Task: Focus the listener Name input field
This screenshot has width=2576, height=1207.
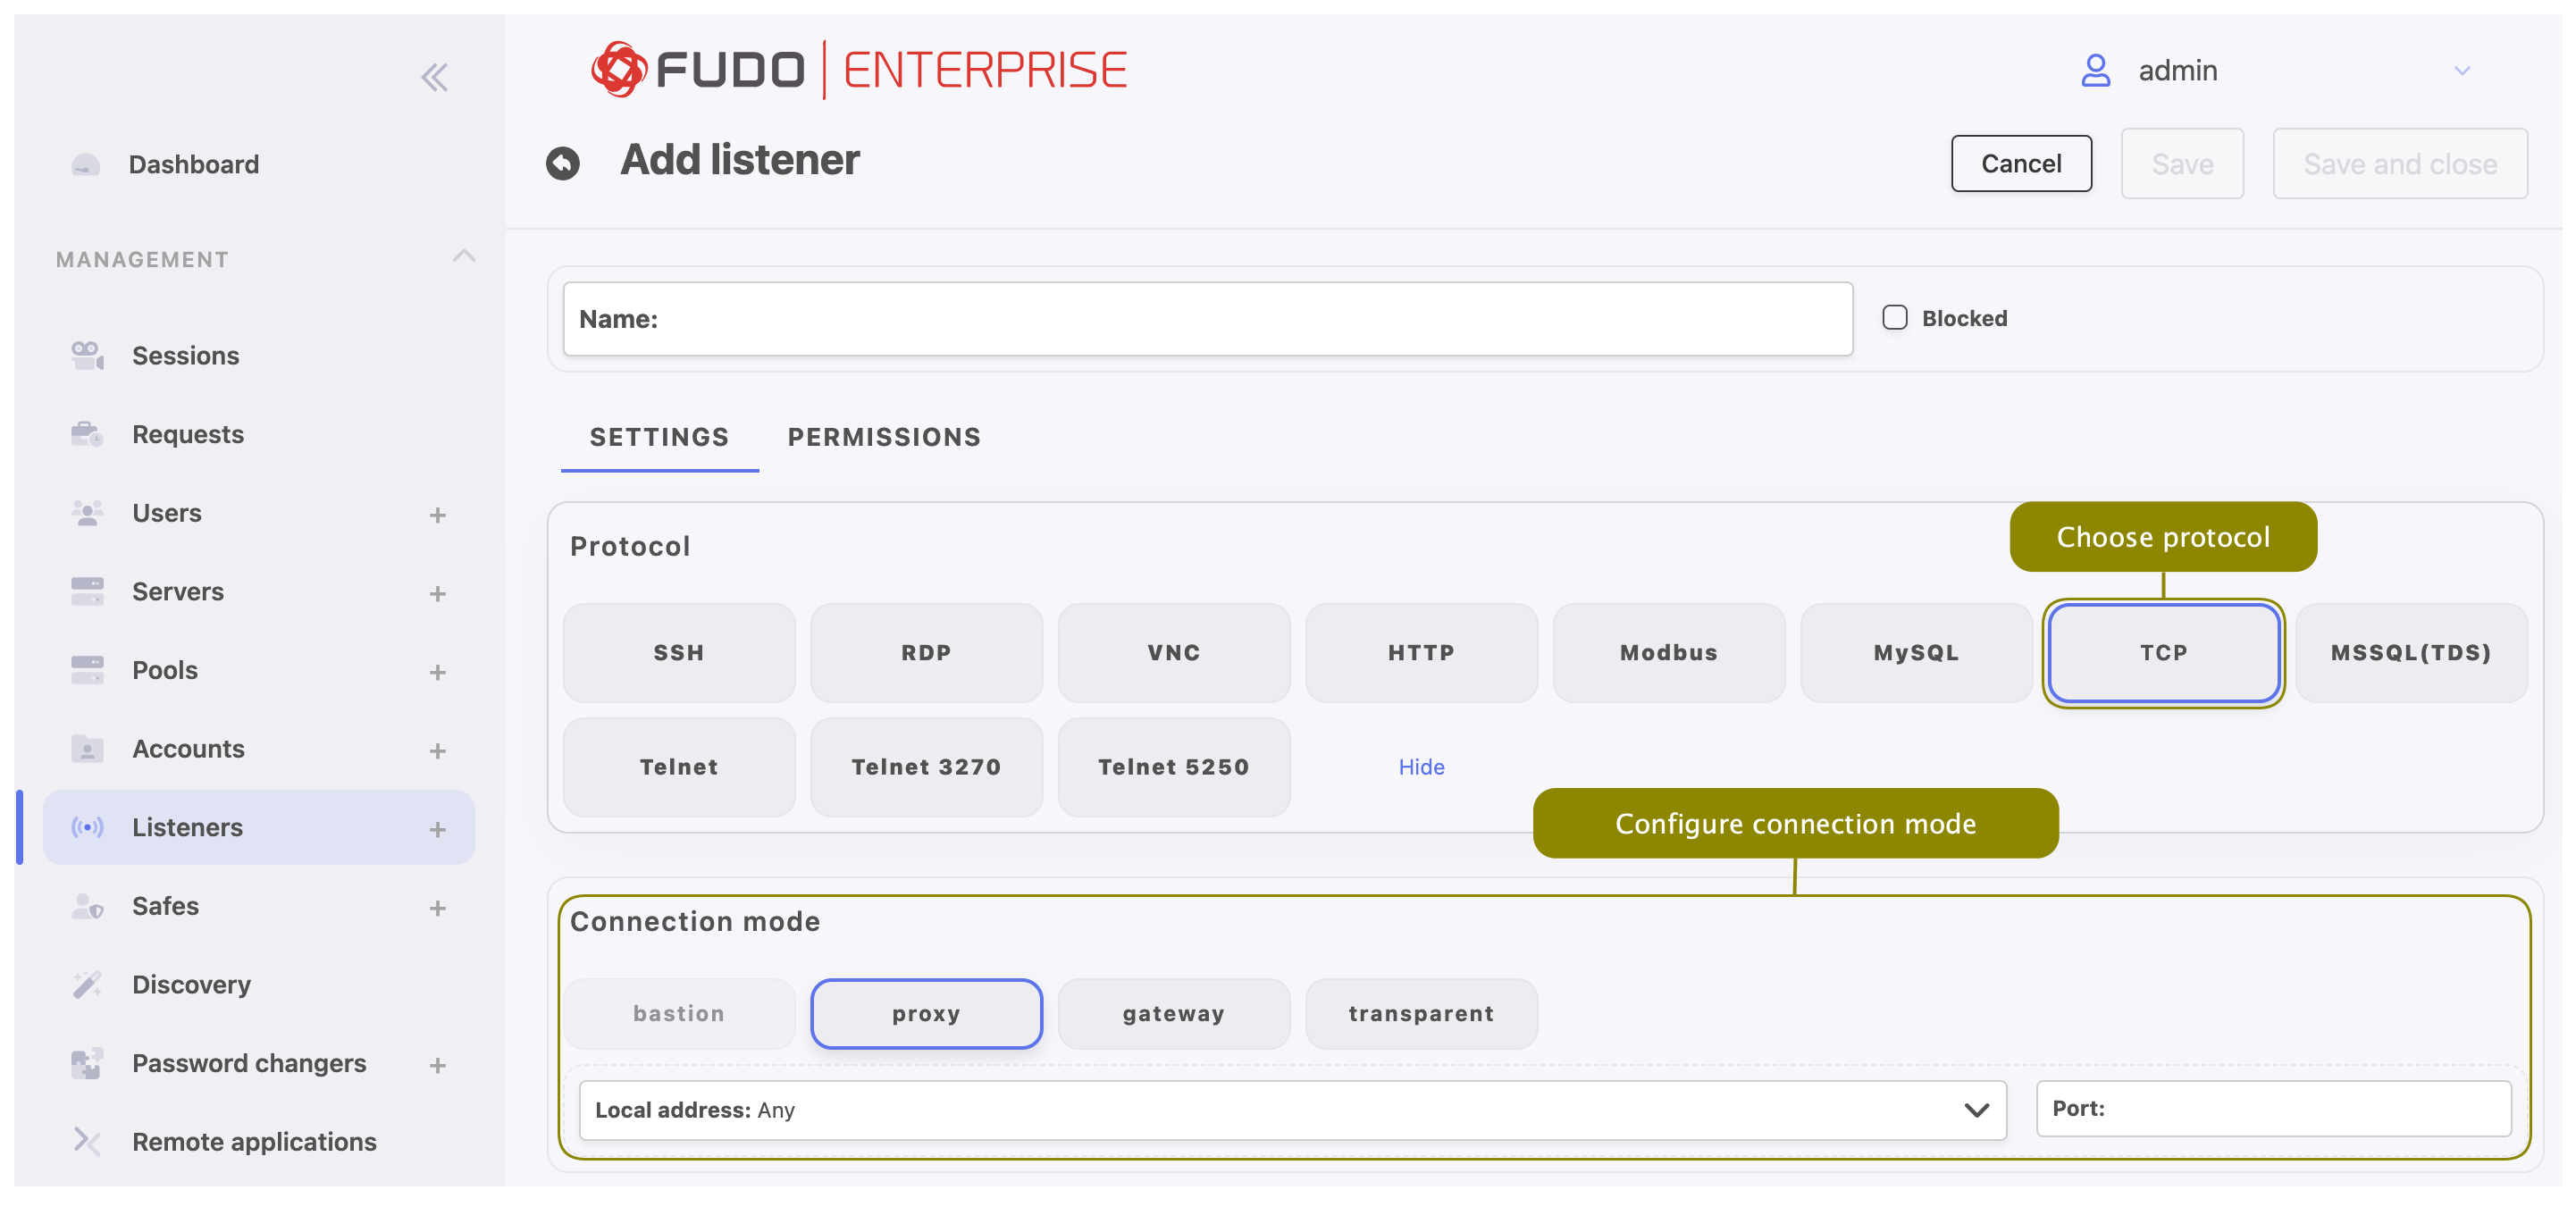Action: coord(1208,318)
